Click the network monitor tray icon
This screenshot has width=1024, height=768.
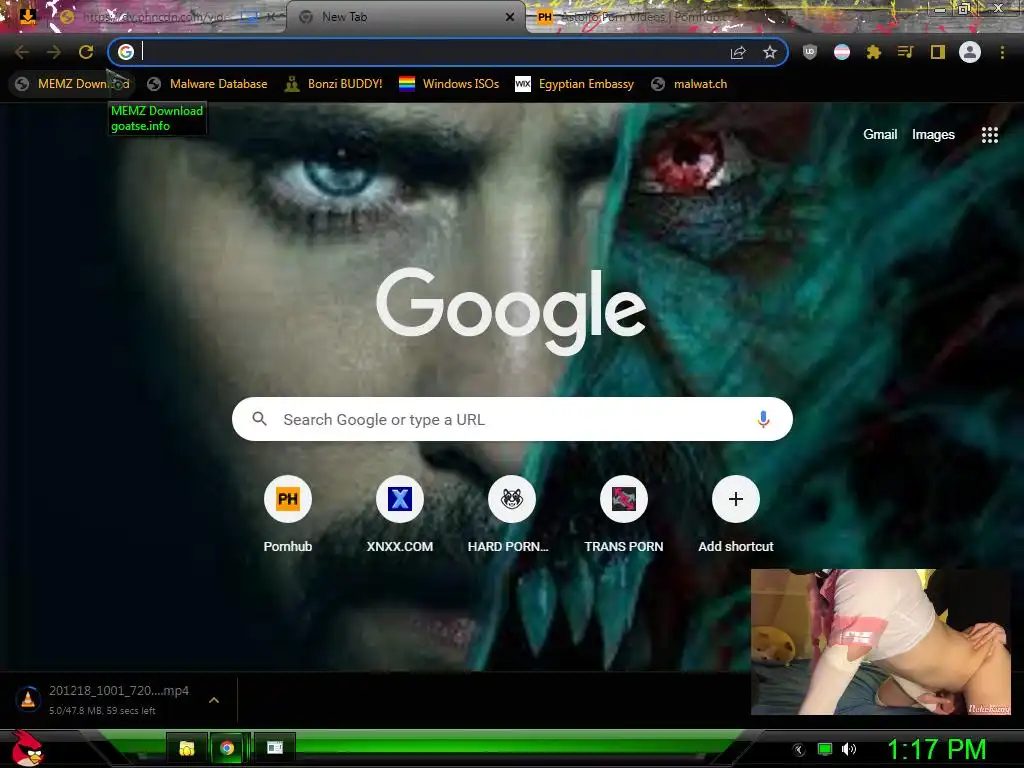(825, 750)
